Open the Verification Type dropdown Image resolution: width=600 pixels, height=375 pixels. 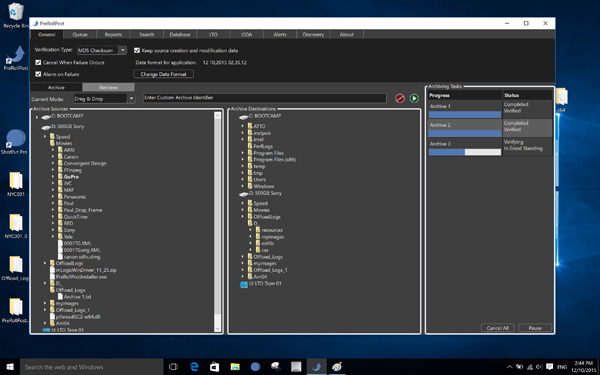(101, 50)
